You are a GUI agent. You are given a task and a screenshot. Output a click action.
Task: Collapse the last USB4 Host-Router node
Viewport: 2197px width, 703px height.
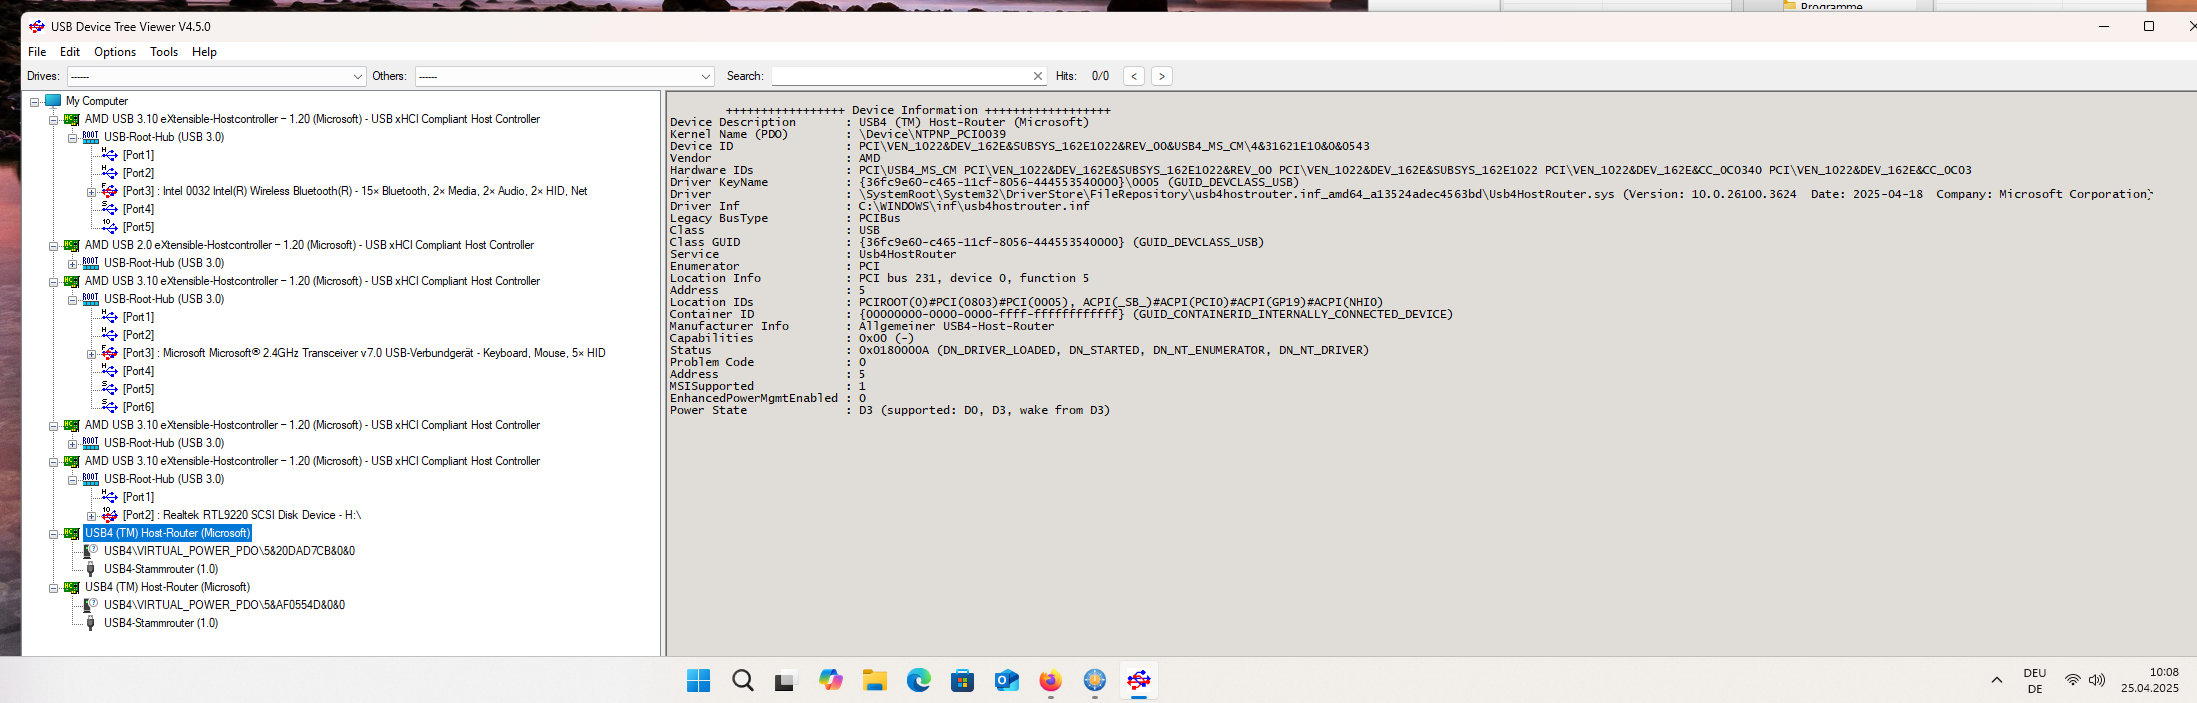point(54,588)
